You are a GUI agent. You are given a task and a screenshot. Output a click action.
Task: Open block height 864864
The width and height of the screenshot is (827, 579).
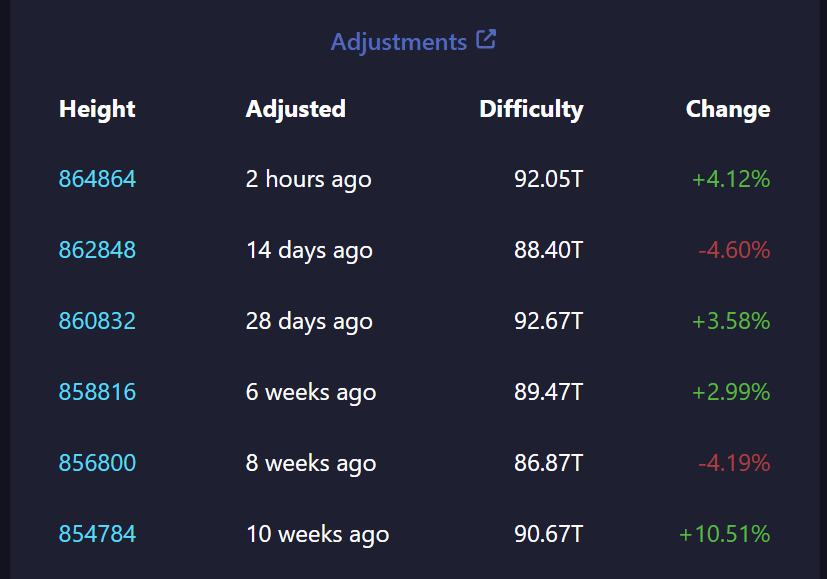pos(97,179)
